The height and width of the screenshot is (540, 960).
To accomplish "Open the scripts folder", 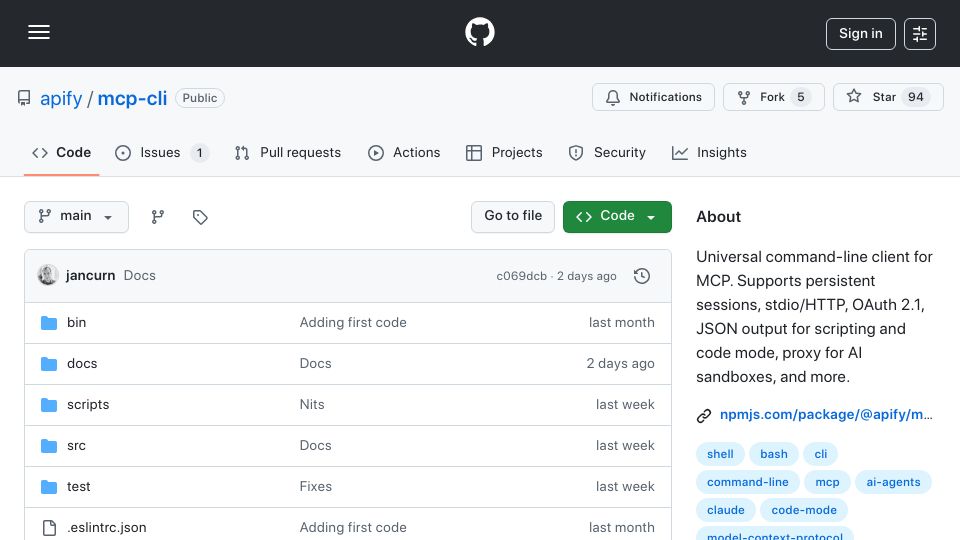I will point(88,405).
